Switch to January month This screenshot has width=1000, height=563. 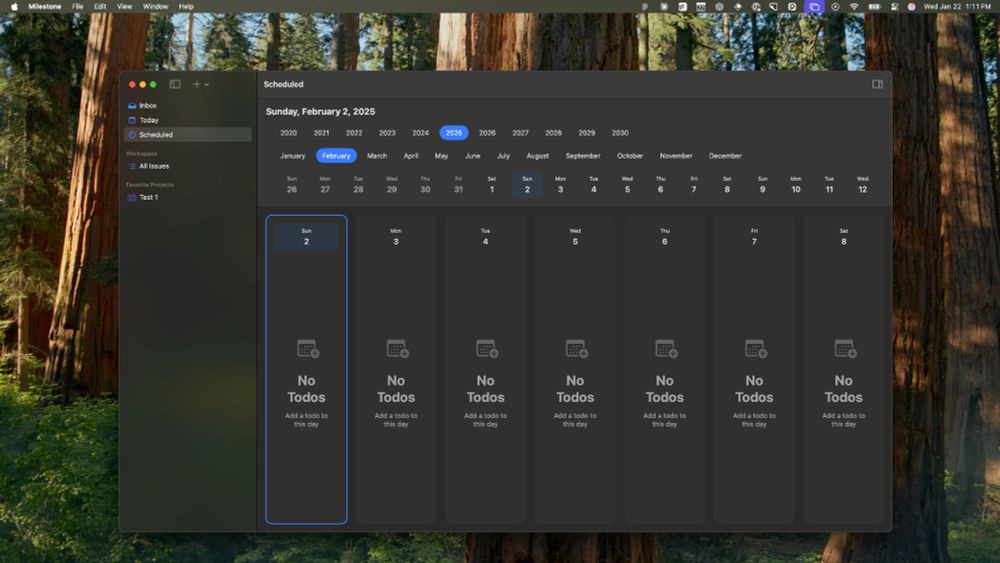[293, 156]
